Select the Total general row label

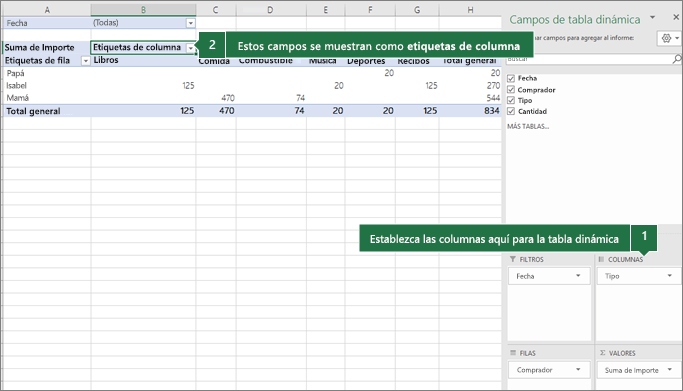click(x=33, y=111)
